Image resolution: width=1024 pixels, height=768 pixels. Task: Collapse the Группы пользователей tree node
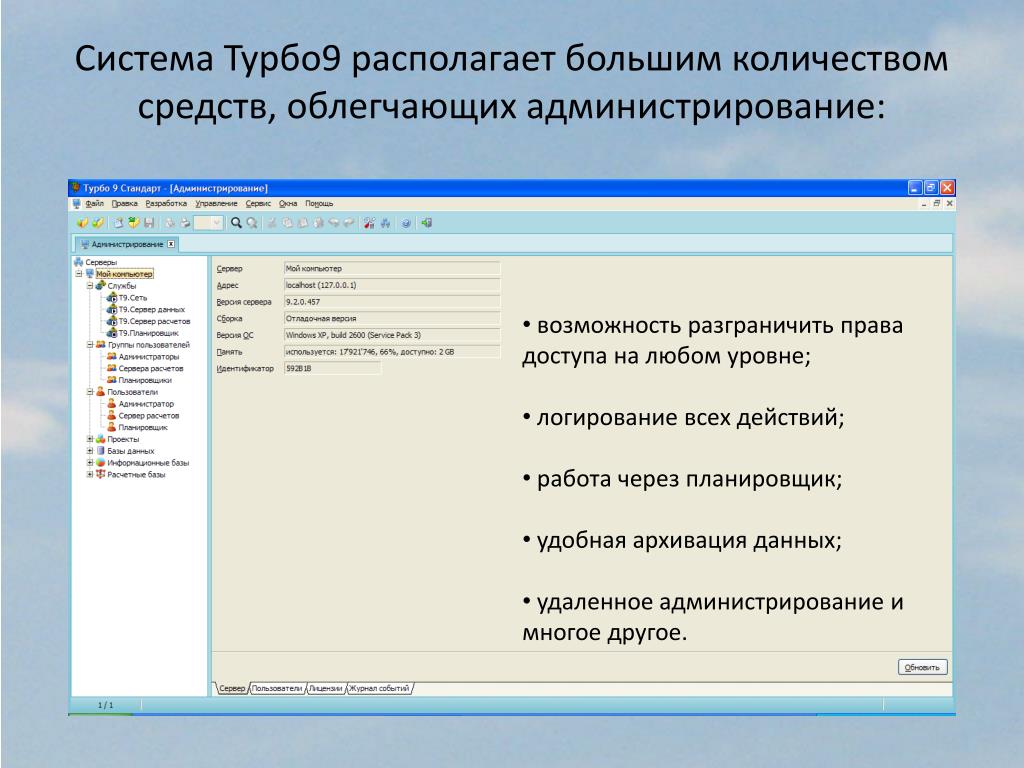pyautogui.click(x=90, y=344)
